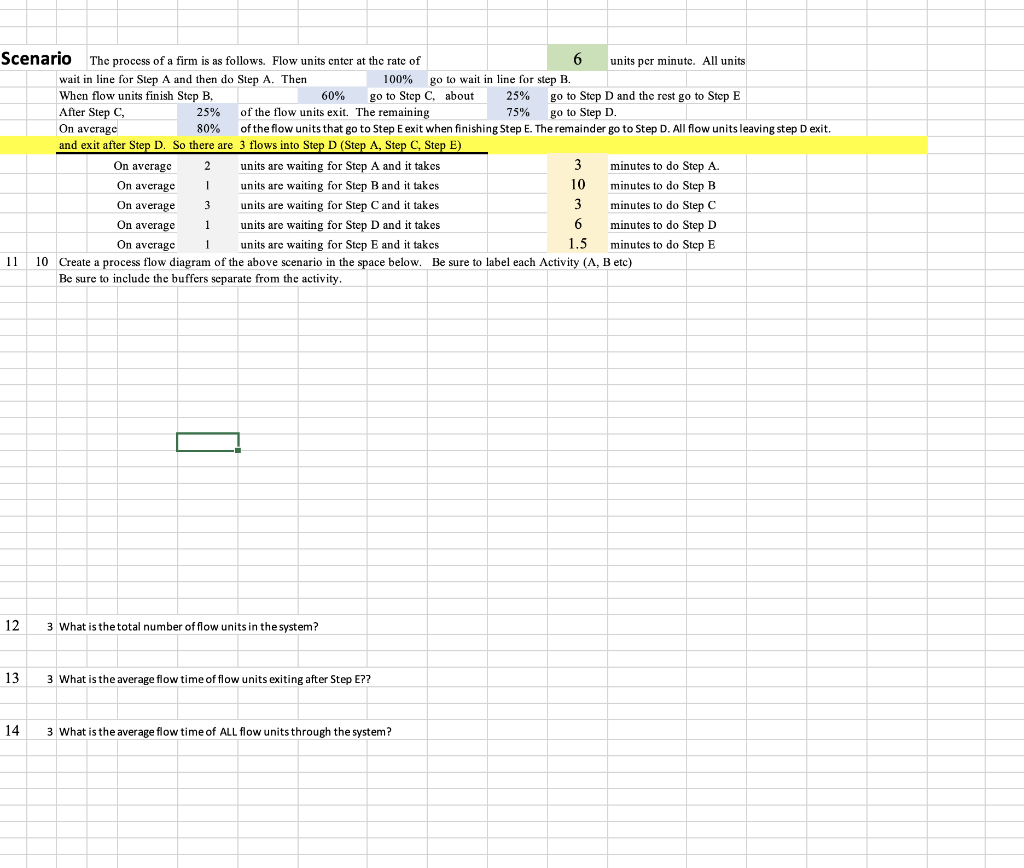Select the 'minutes to do Step E' label

point(662,244)
